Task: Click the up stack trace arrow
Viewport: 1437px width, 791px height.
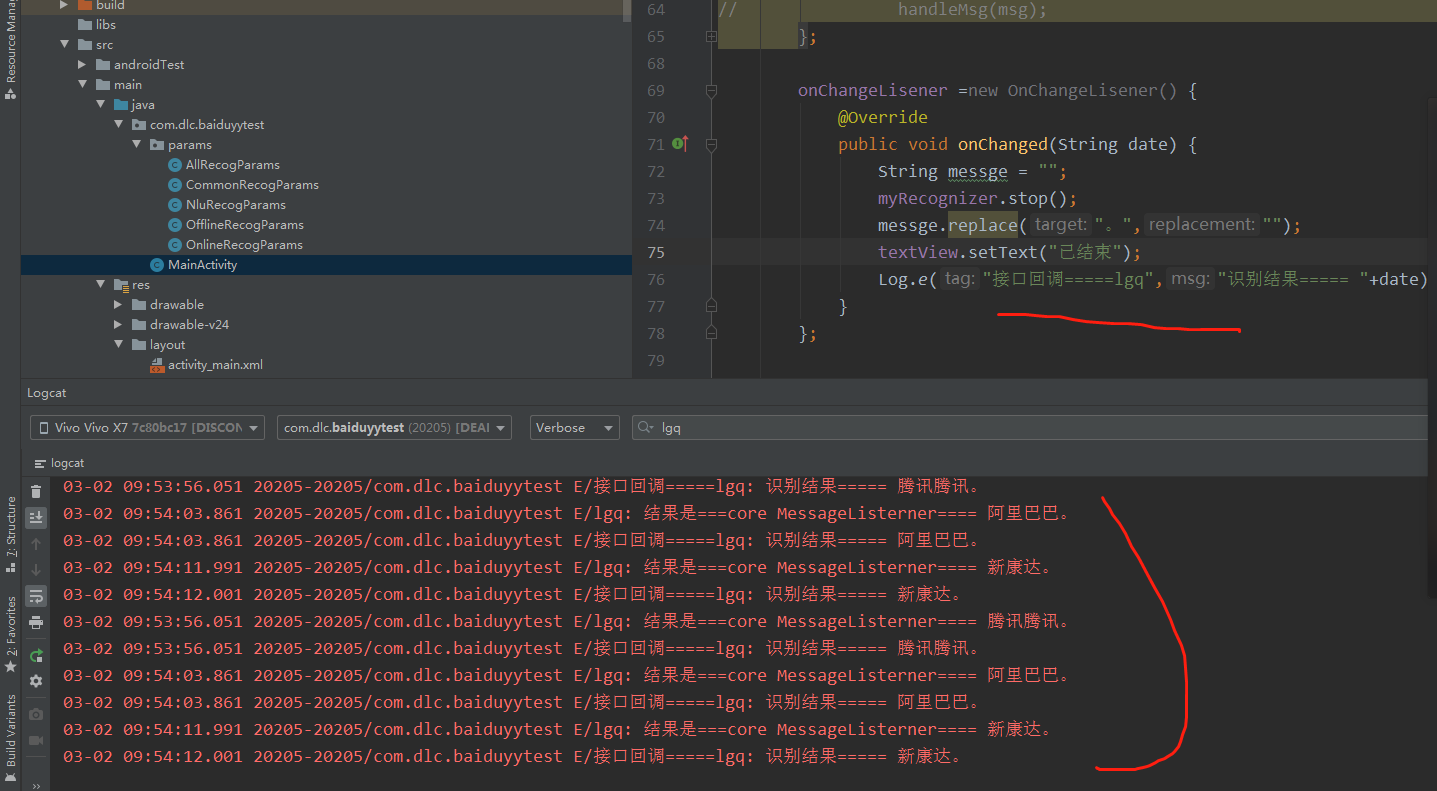Action: coord(36,544)
